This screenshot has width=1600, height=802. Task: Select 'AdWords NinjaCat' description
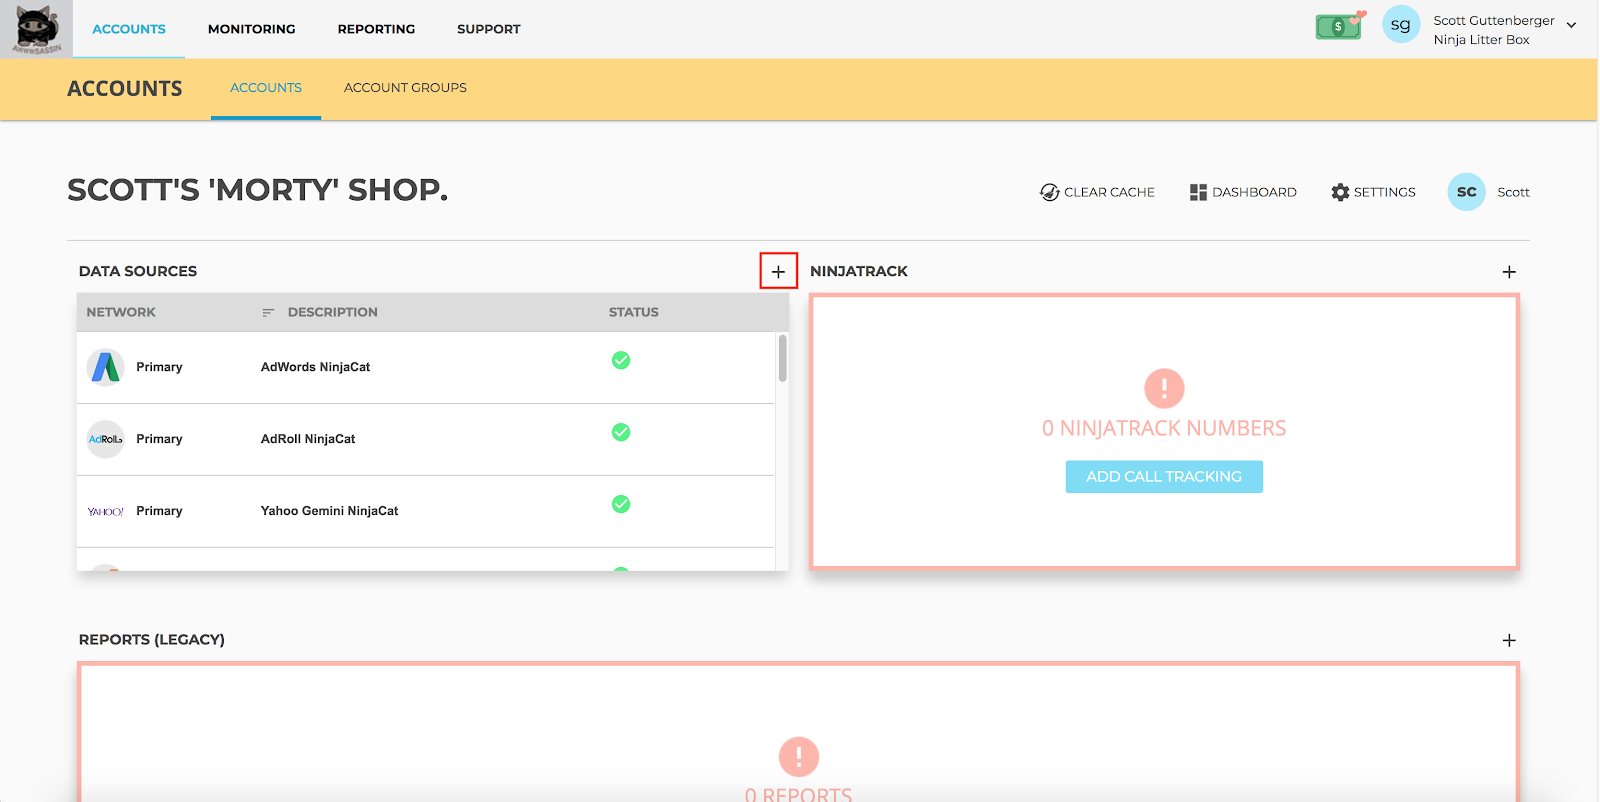(315, 367)
